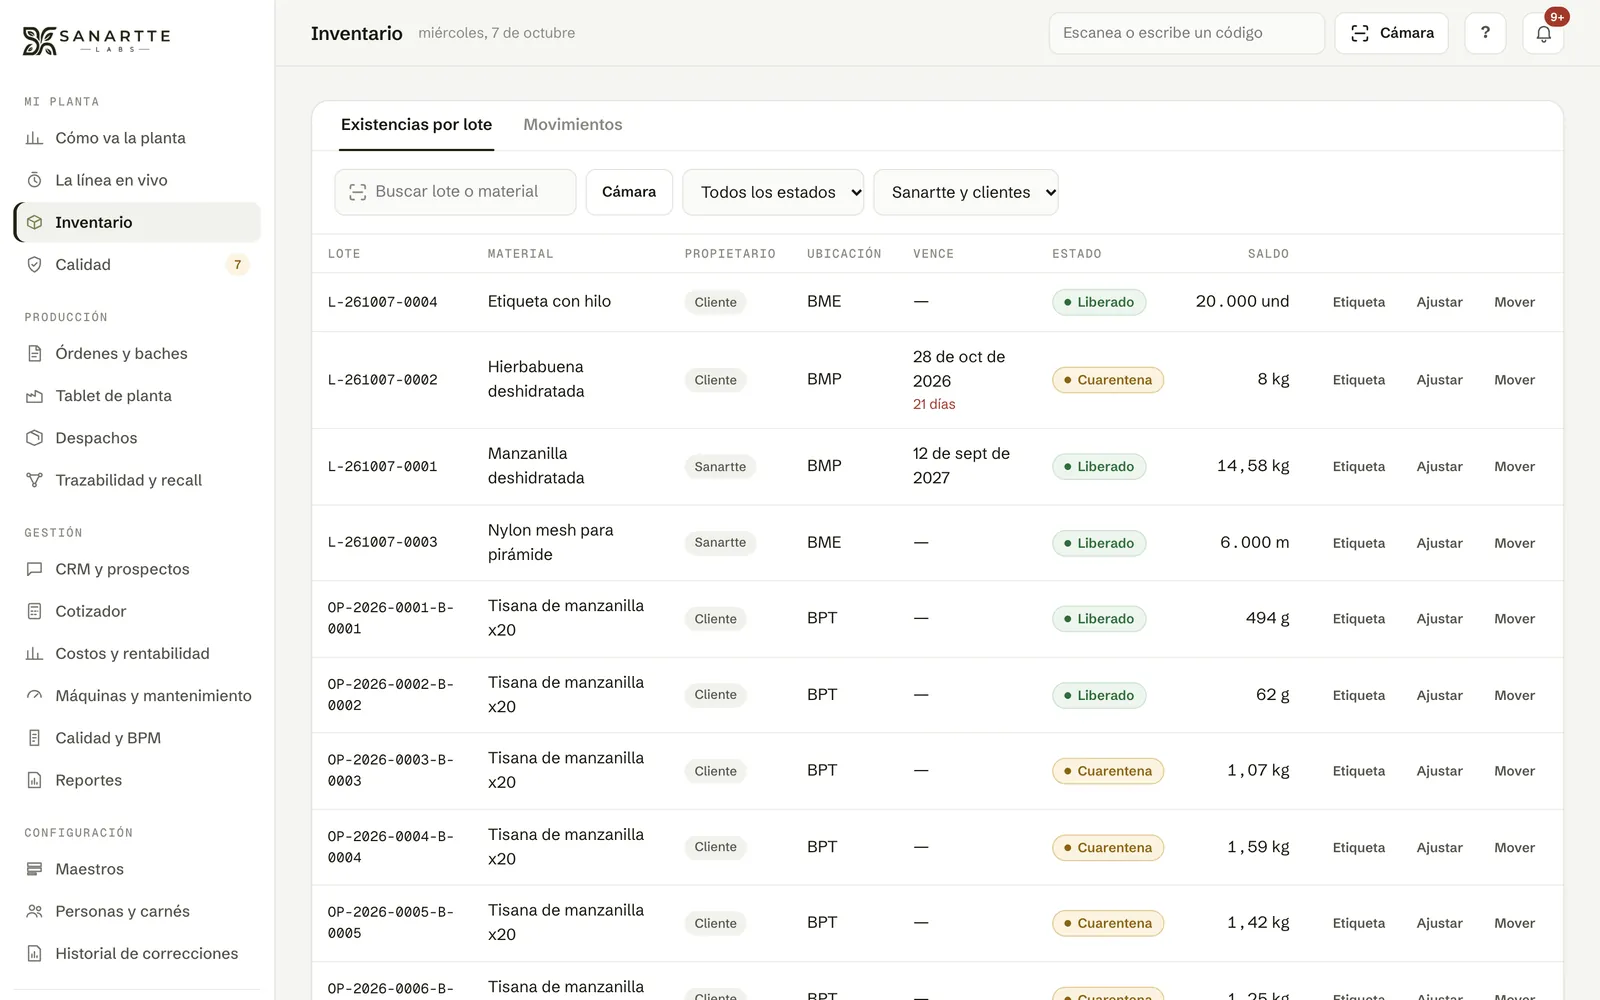Select the Inventario box icon
The image size is (1600, 1000).
(x=34, y=222)
